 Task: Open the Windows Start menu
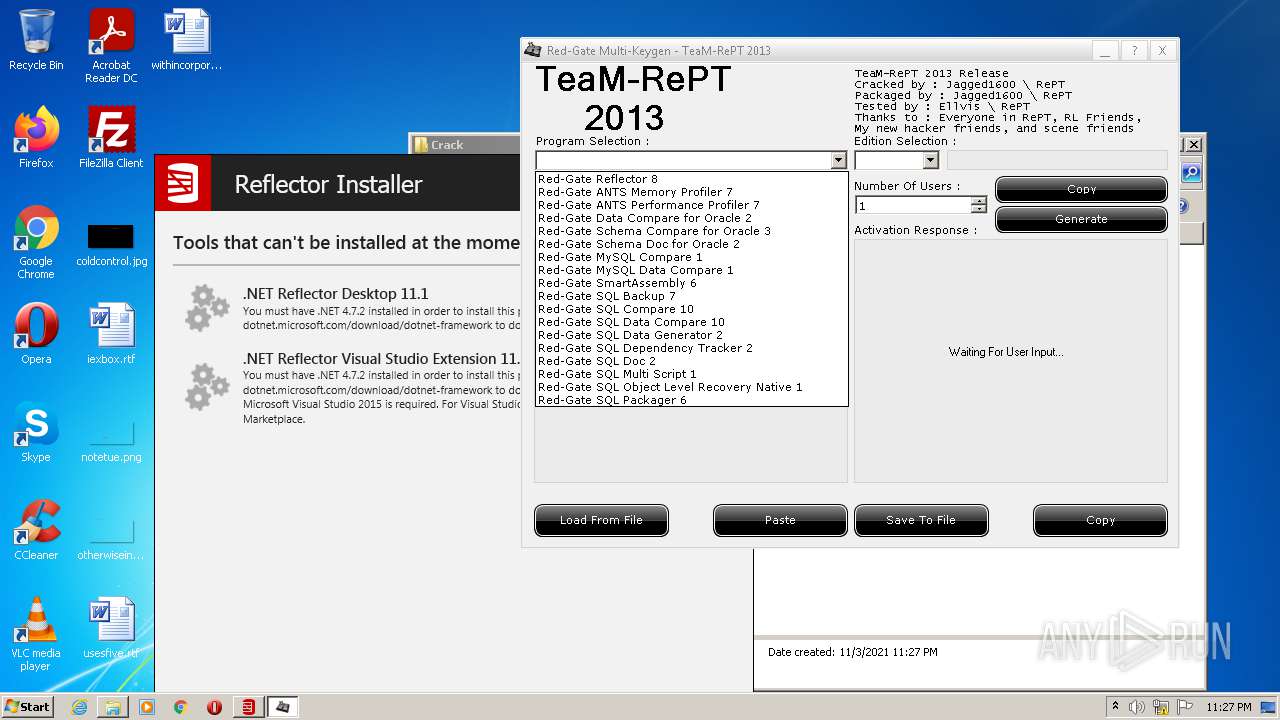click(x=28, y=707)
